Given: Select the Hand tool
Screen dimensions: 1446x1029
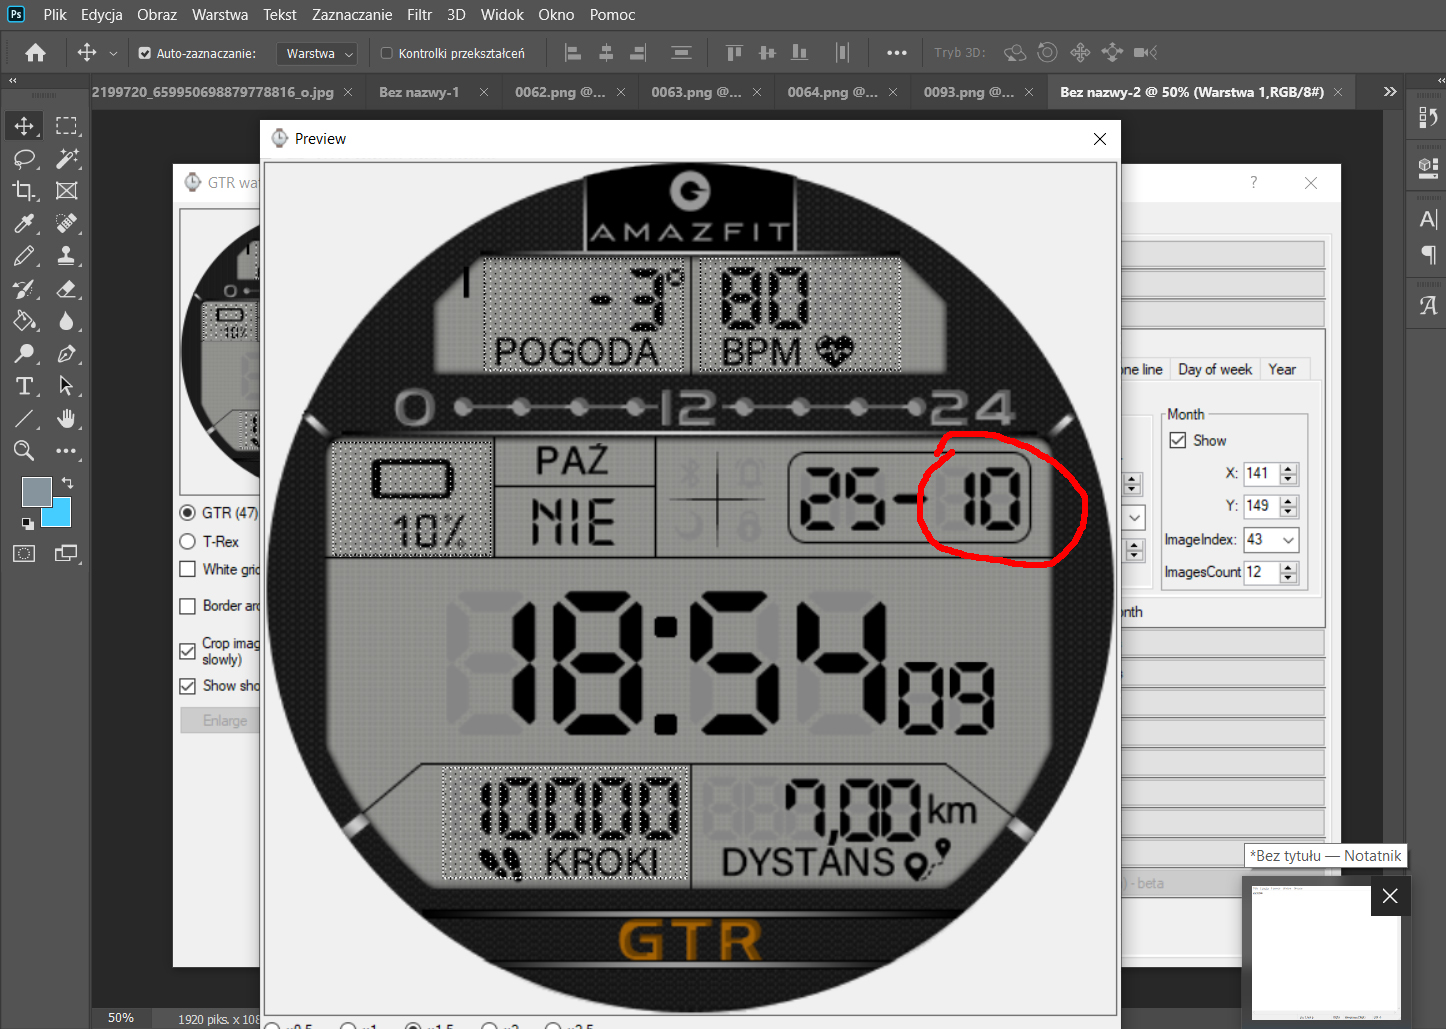Looking at the screenshot, I should (66, 419).
